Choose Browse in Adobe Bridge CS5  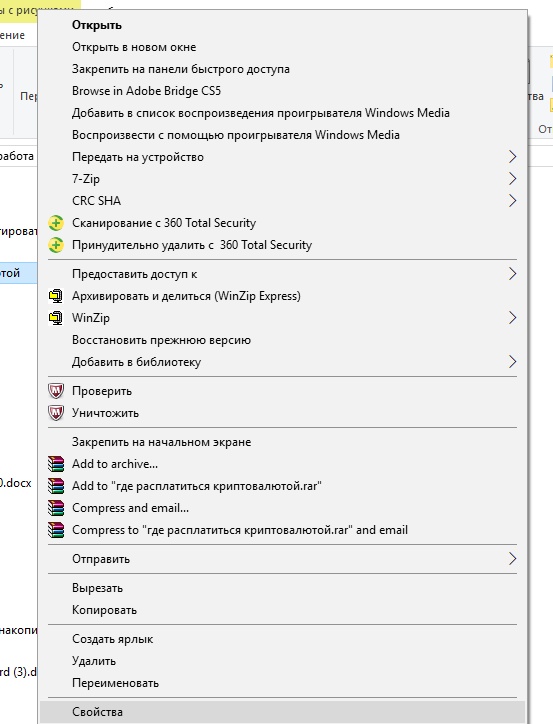click(x=146, y=91)
